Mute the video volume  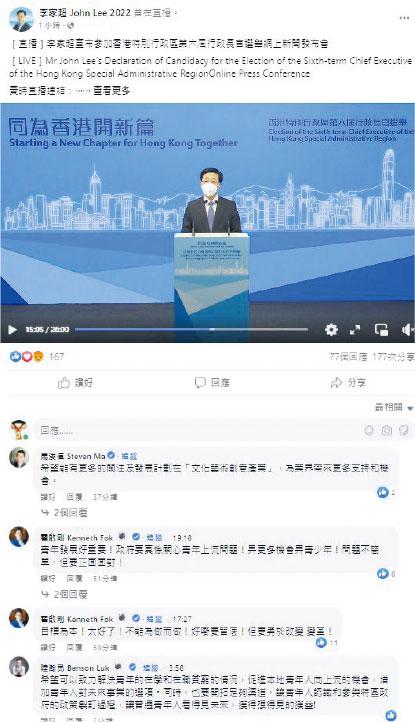point(407,330)
